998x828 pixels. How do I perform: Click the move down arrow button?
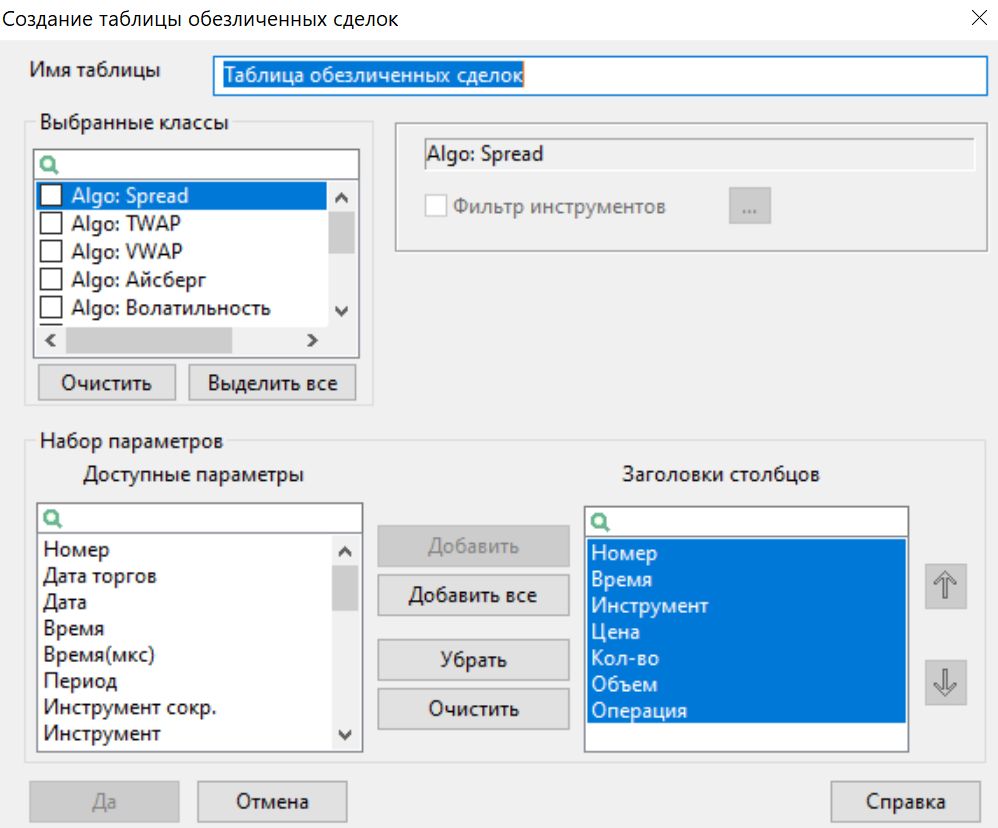point(945,683)
